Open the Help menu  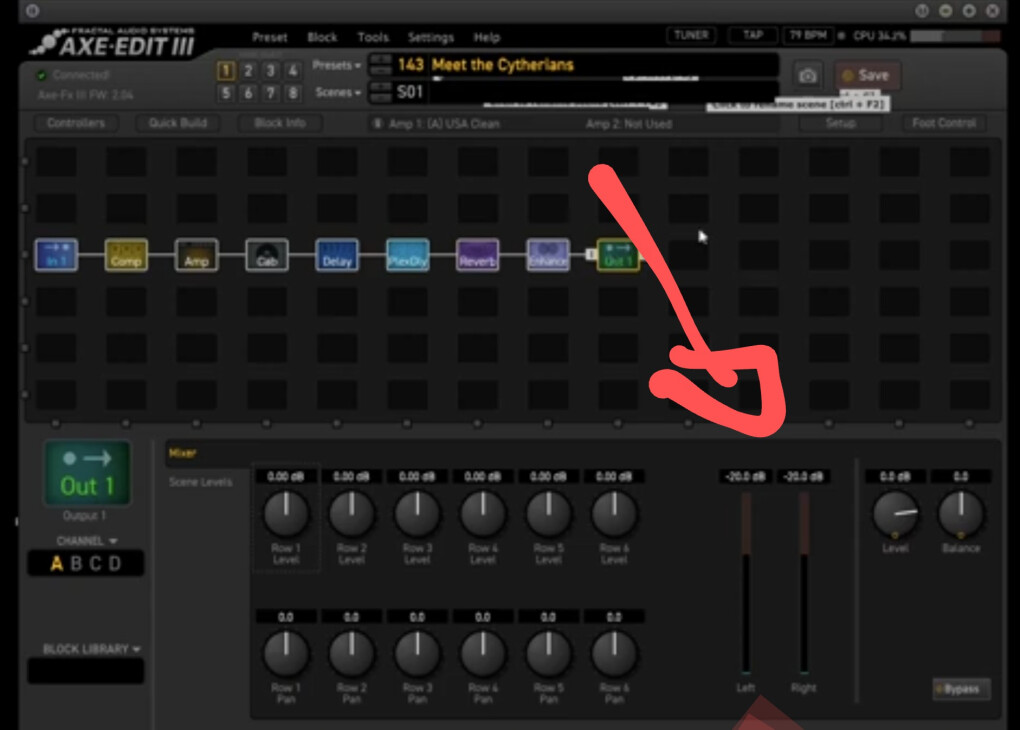coord(487,37)
